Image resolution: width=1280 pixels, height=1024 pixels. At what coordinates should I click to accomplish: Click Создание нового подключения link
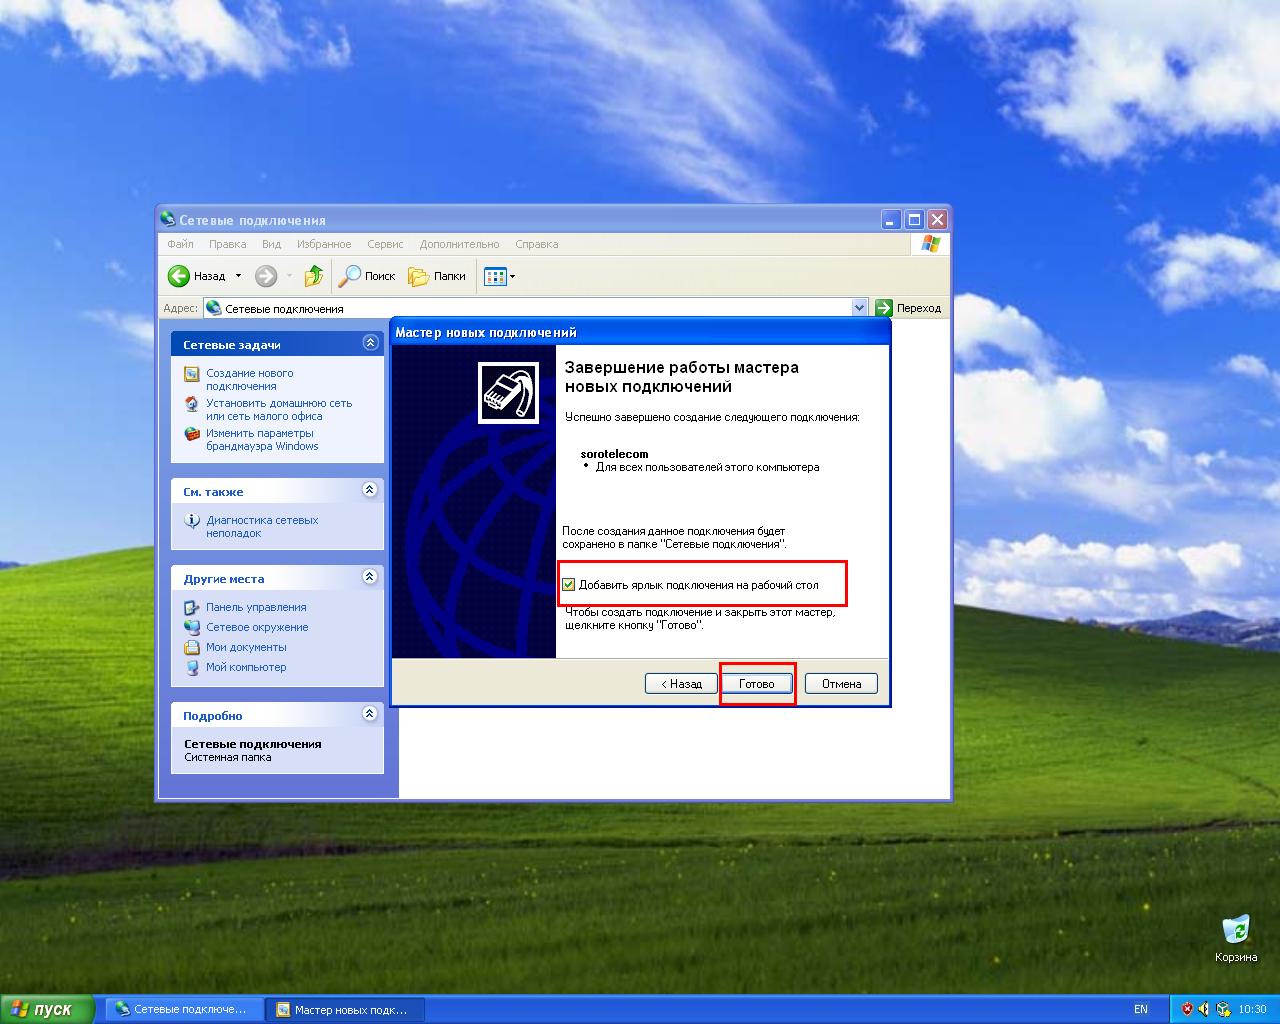(x=250, y=380)
